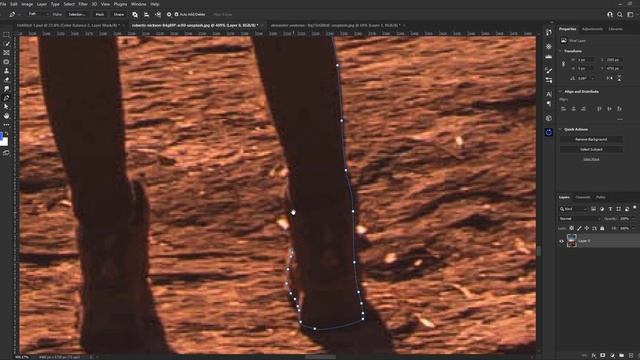This screenshot has height=360, width=640.
Task: Open the 3D panel cube icon
Action: click(549, 118)
